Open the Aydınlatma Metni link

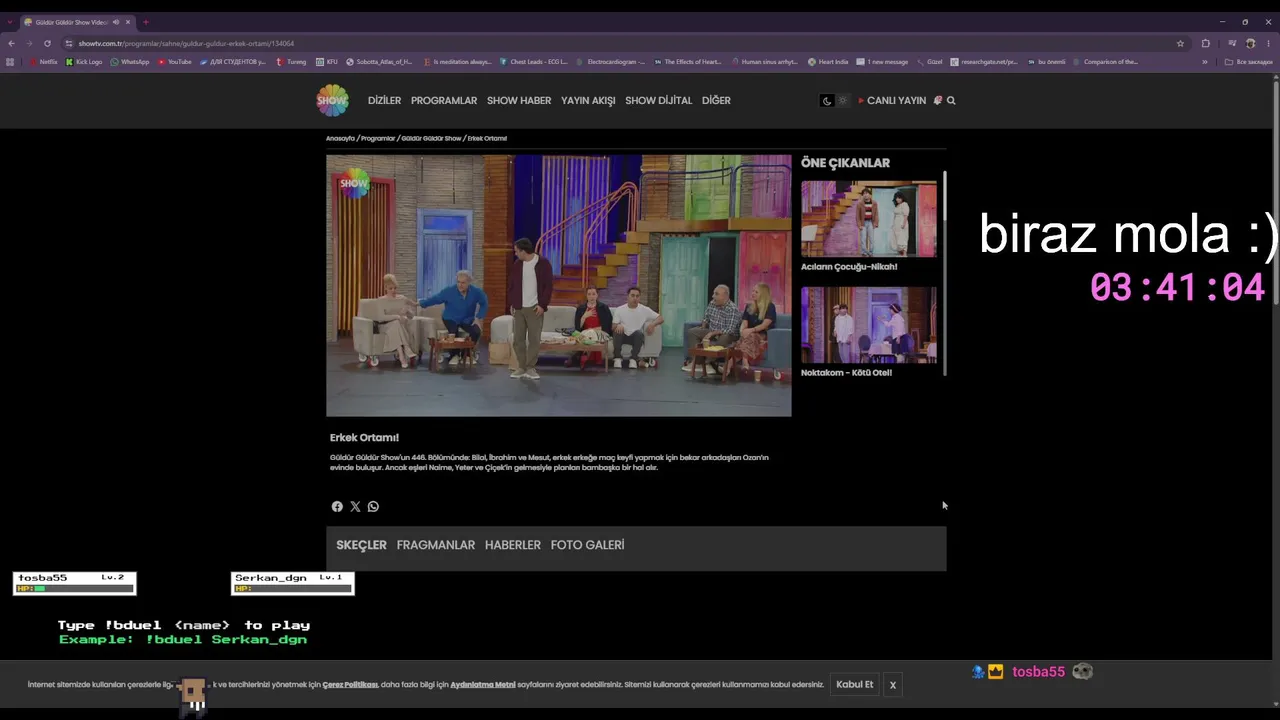[x=483, y=685]
